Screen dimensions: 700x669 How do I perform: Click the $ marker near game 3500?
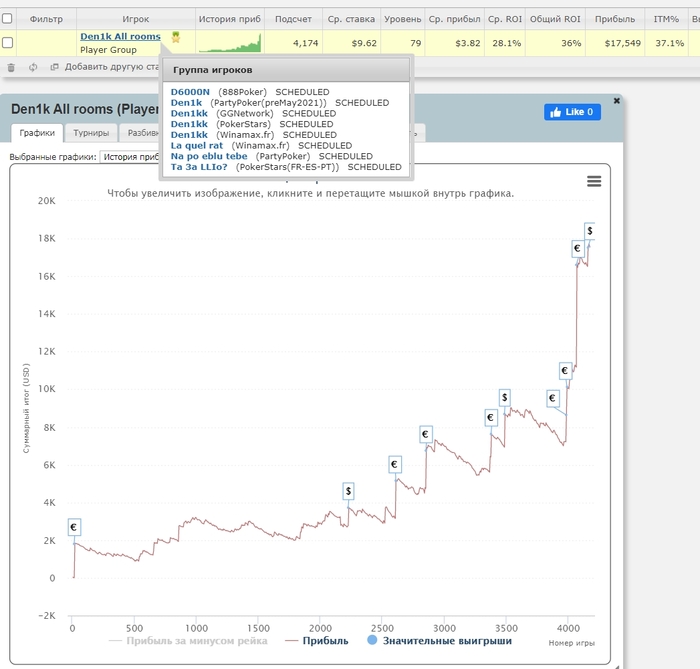[504, 397]
